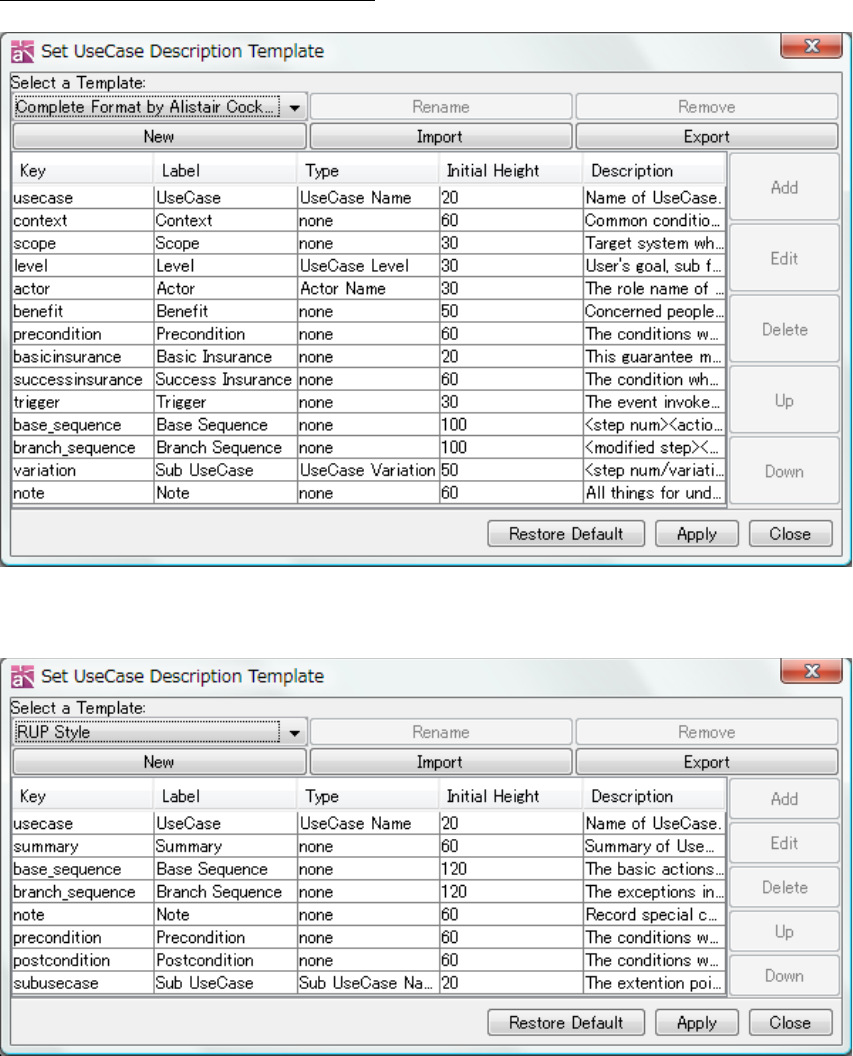The height and width of the screenshot is (1056, 853).
Task: Click the app icon in the RUP Style dialog title bar
Action: click(x=22, y=676)
